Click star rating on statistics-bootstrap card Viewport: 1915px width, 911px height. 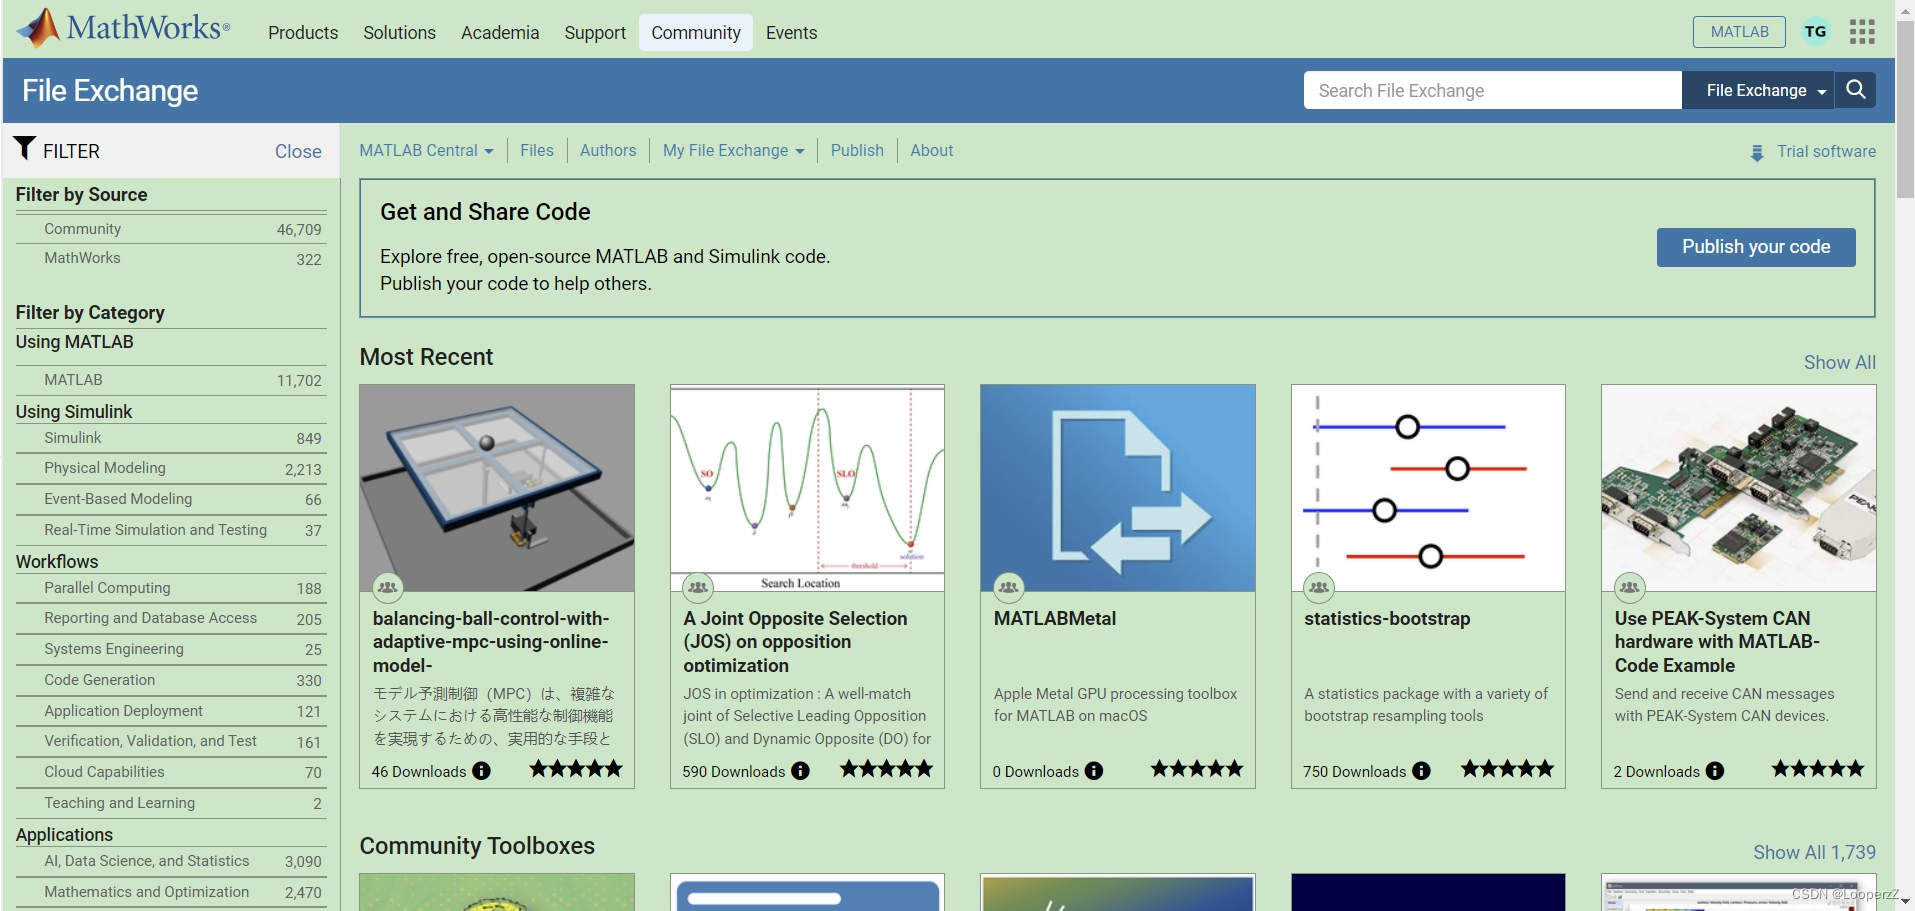[x=1508, y=769]
